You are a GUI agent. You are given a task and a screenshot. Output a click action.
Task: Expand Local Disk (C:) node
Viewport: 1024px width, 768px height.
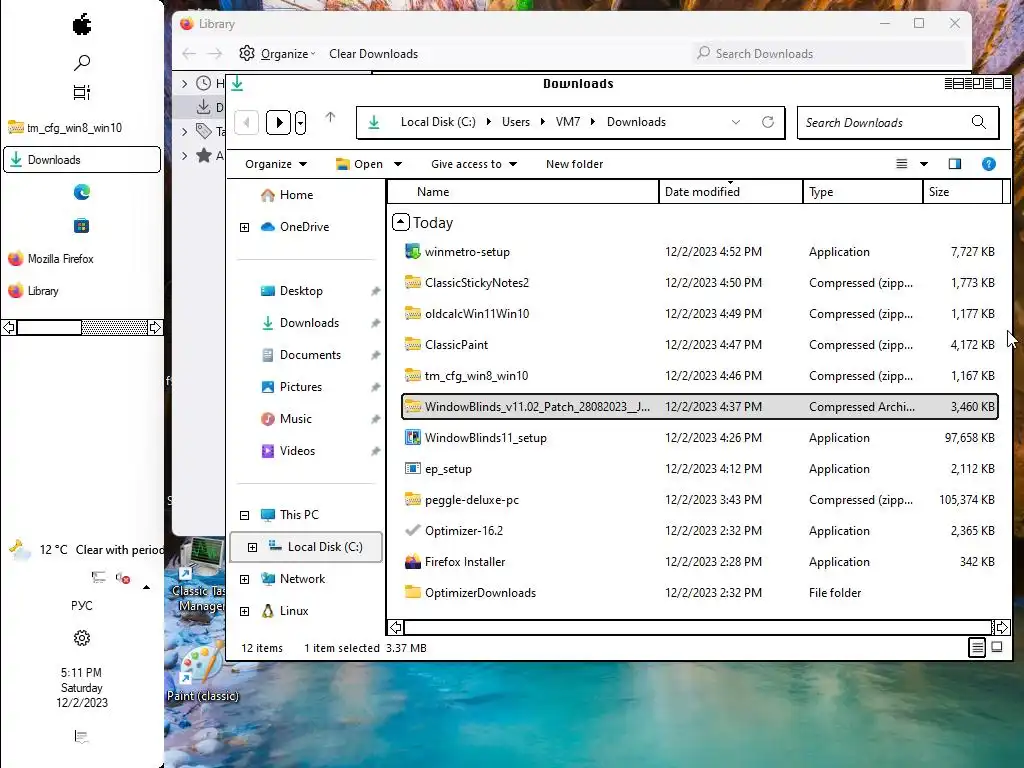point(252,547)
